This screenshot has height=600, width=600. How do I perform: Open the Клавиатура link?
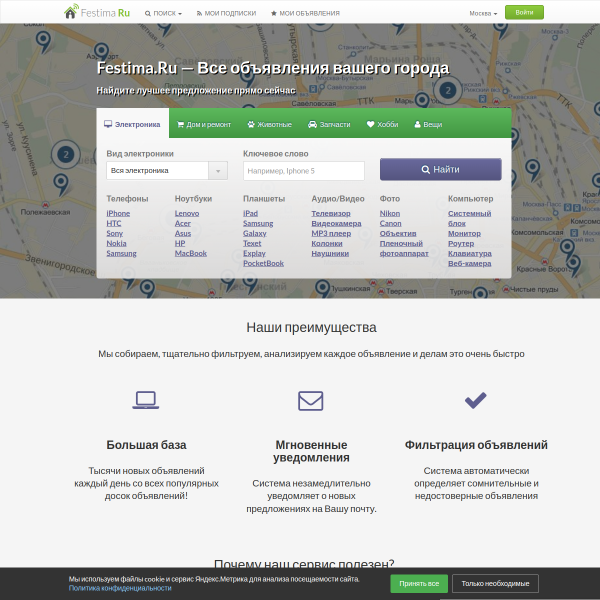point(470,253)
